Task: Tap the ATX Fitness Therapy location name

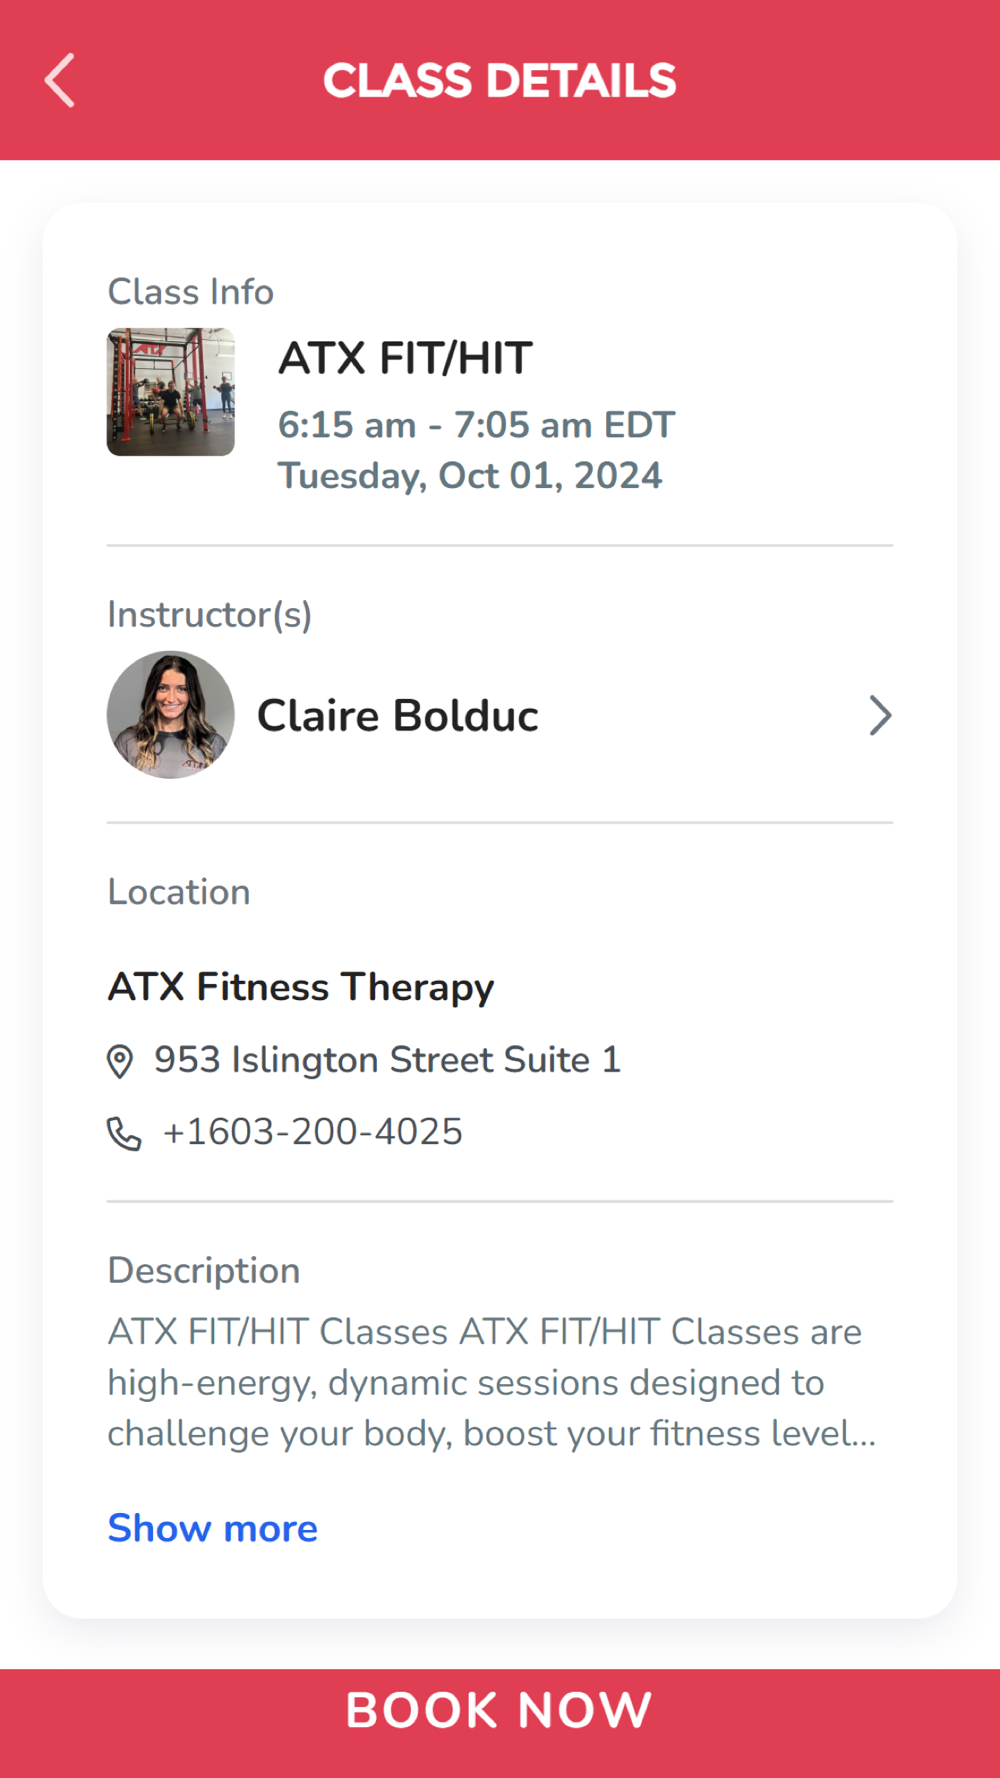Action: 300,987
